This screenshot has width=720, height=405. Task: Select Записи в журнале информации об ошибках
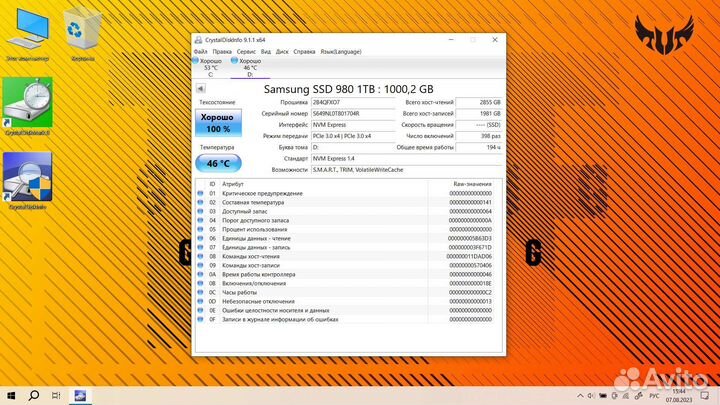[x=345, y=320]
